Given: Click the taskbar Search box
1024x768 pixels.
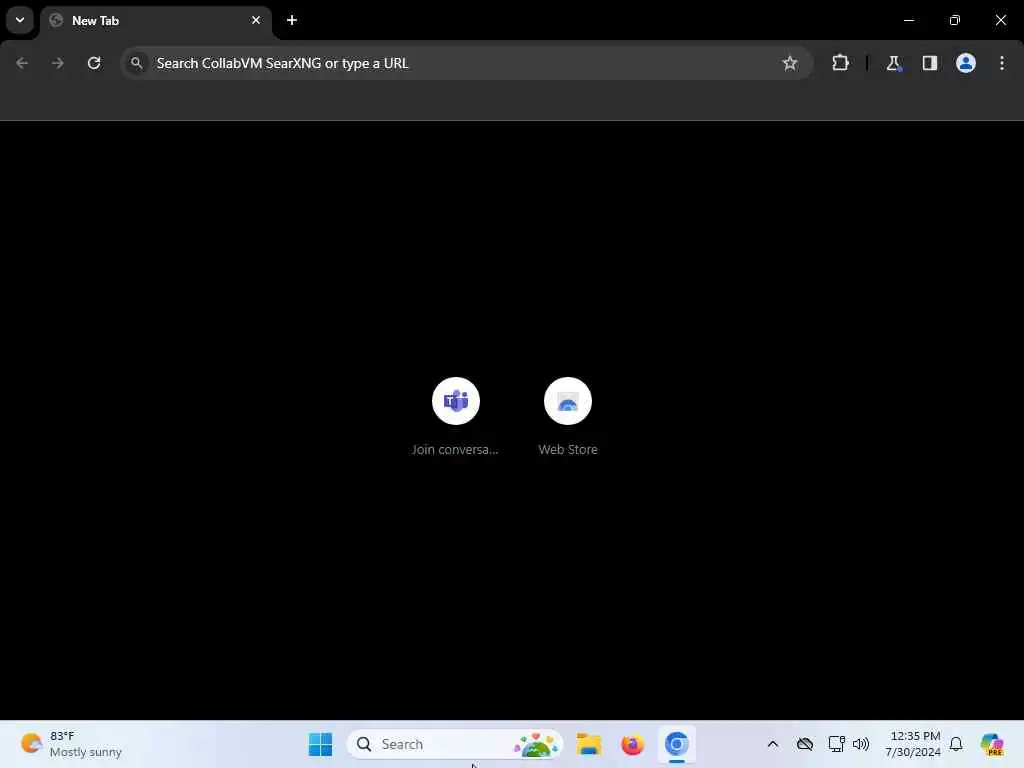Looking at the screenshot, I should click(455, 744).
